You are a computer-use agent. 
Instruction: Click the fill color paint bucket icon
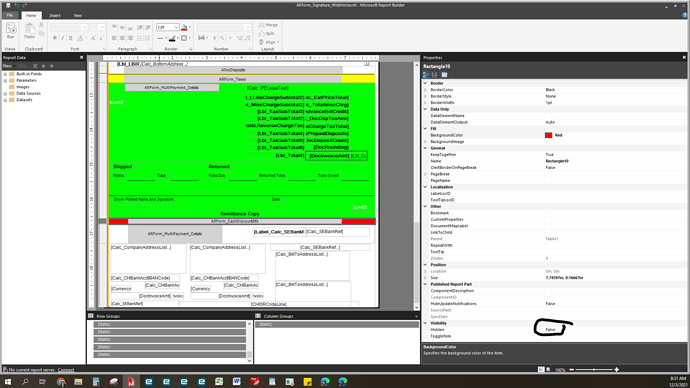pos(184,27)
